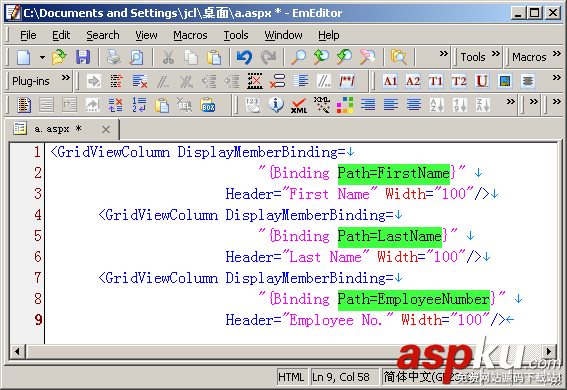The image size is (567, 390).
Task: Open the Window menu
Action: (x=283, y=35)
